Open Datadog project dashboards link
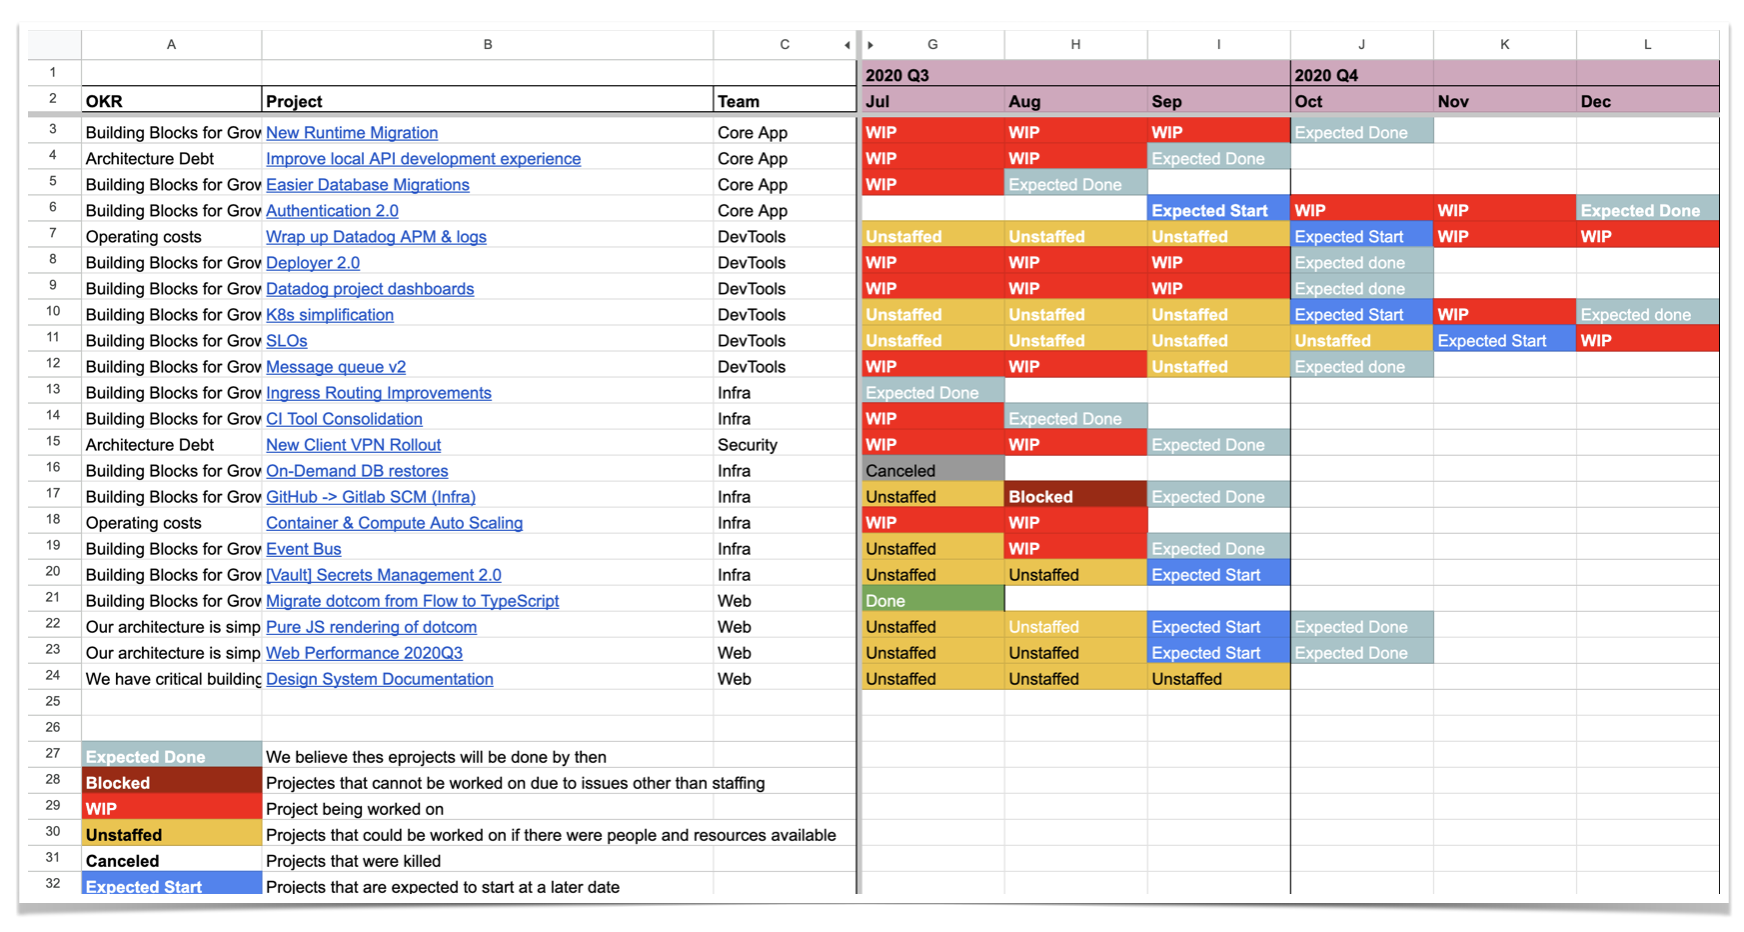The image size is (1744, 932). pos(370,288)
